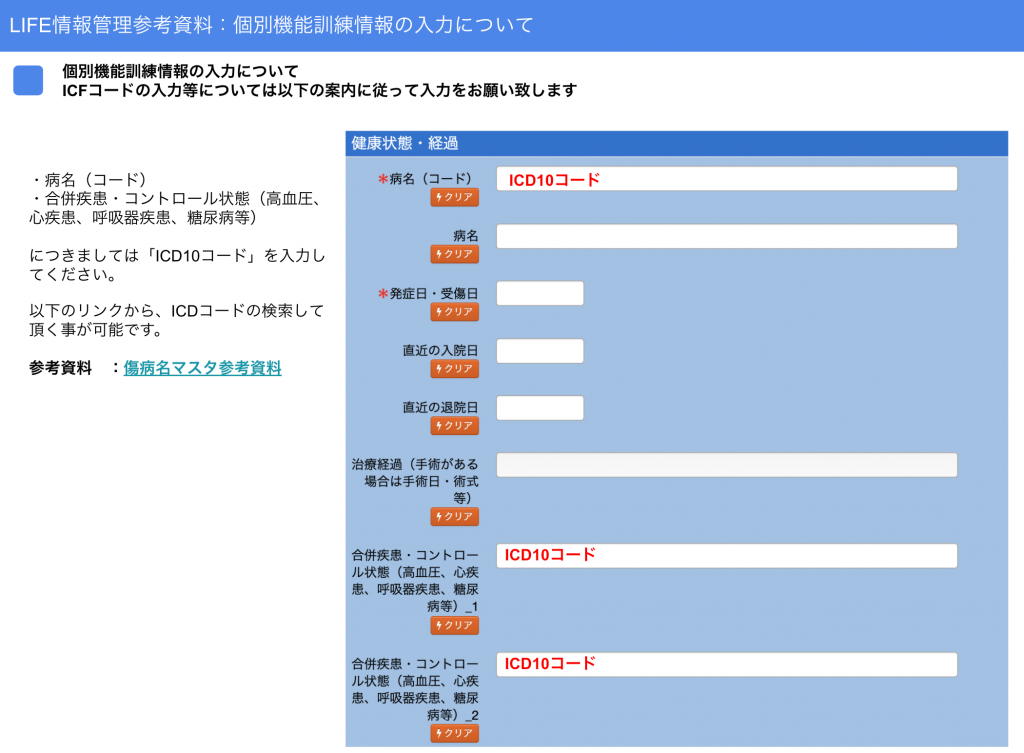Select the grayed 治療経過 text field

click(727, 464)
